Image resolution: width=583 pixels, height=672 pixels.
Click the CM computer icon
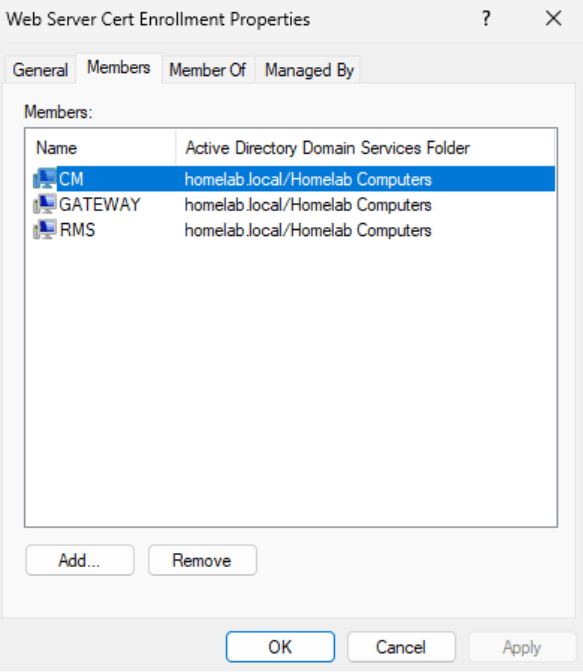click(45, 179)
